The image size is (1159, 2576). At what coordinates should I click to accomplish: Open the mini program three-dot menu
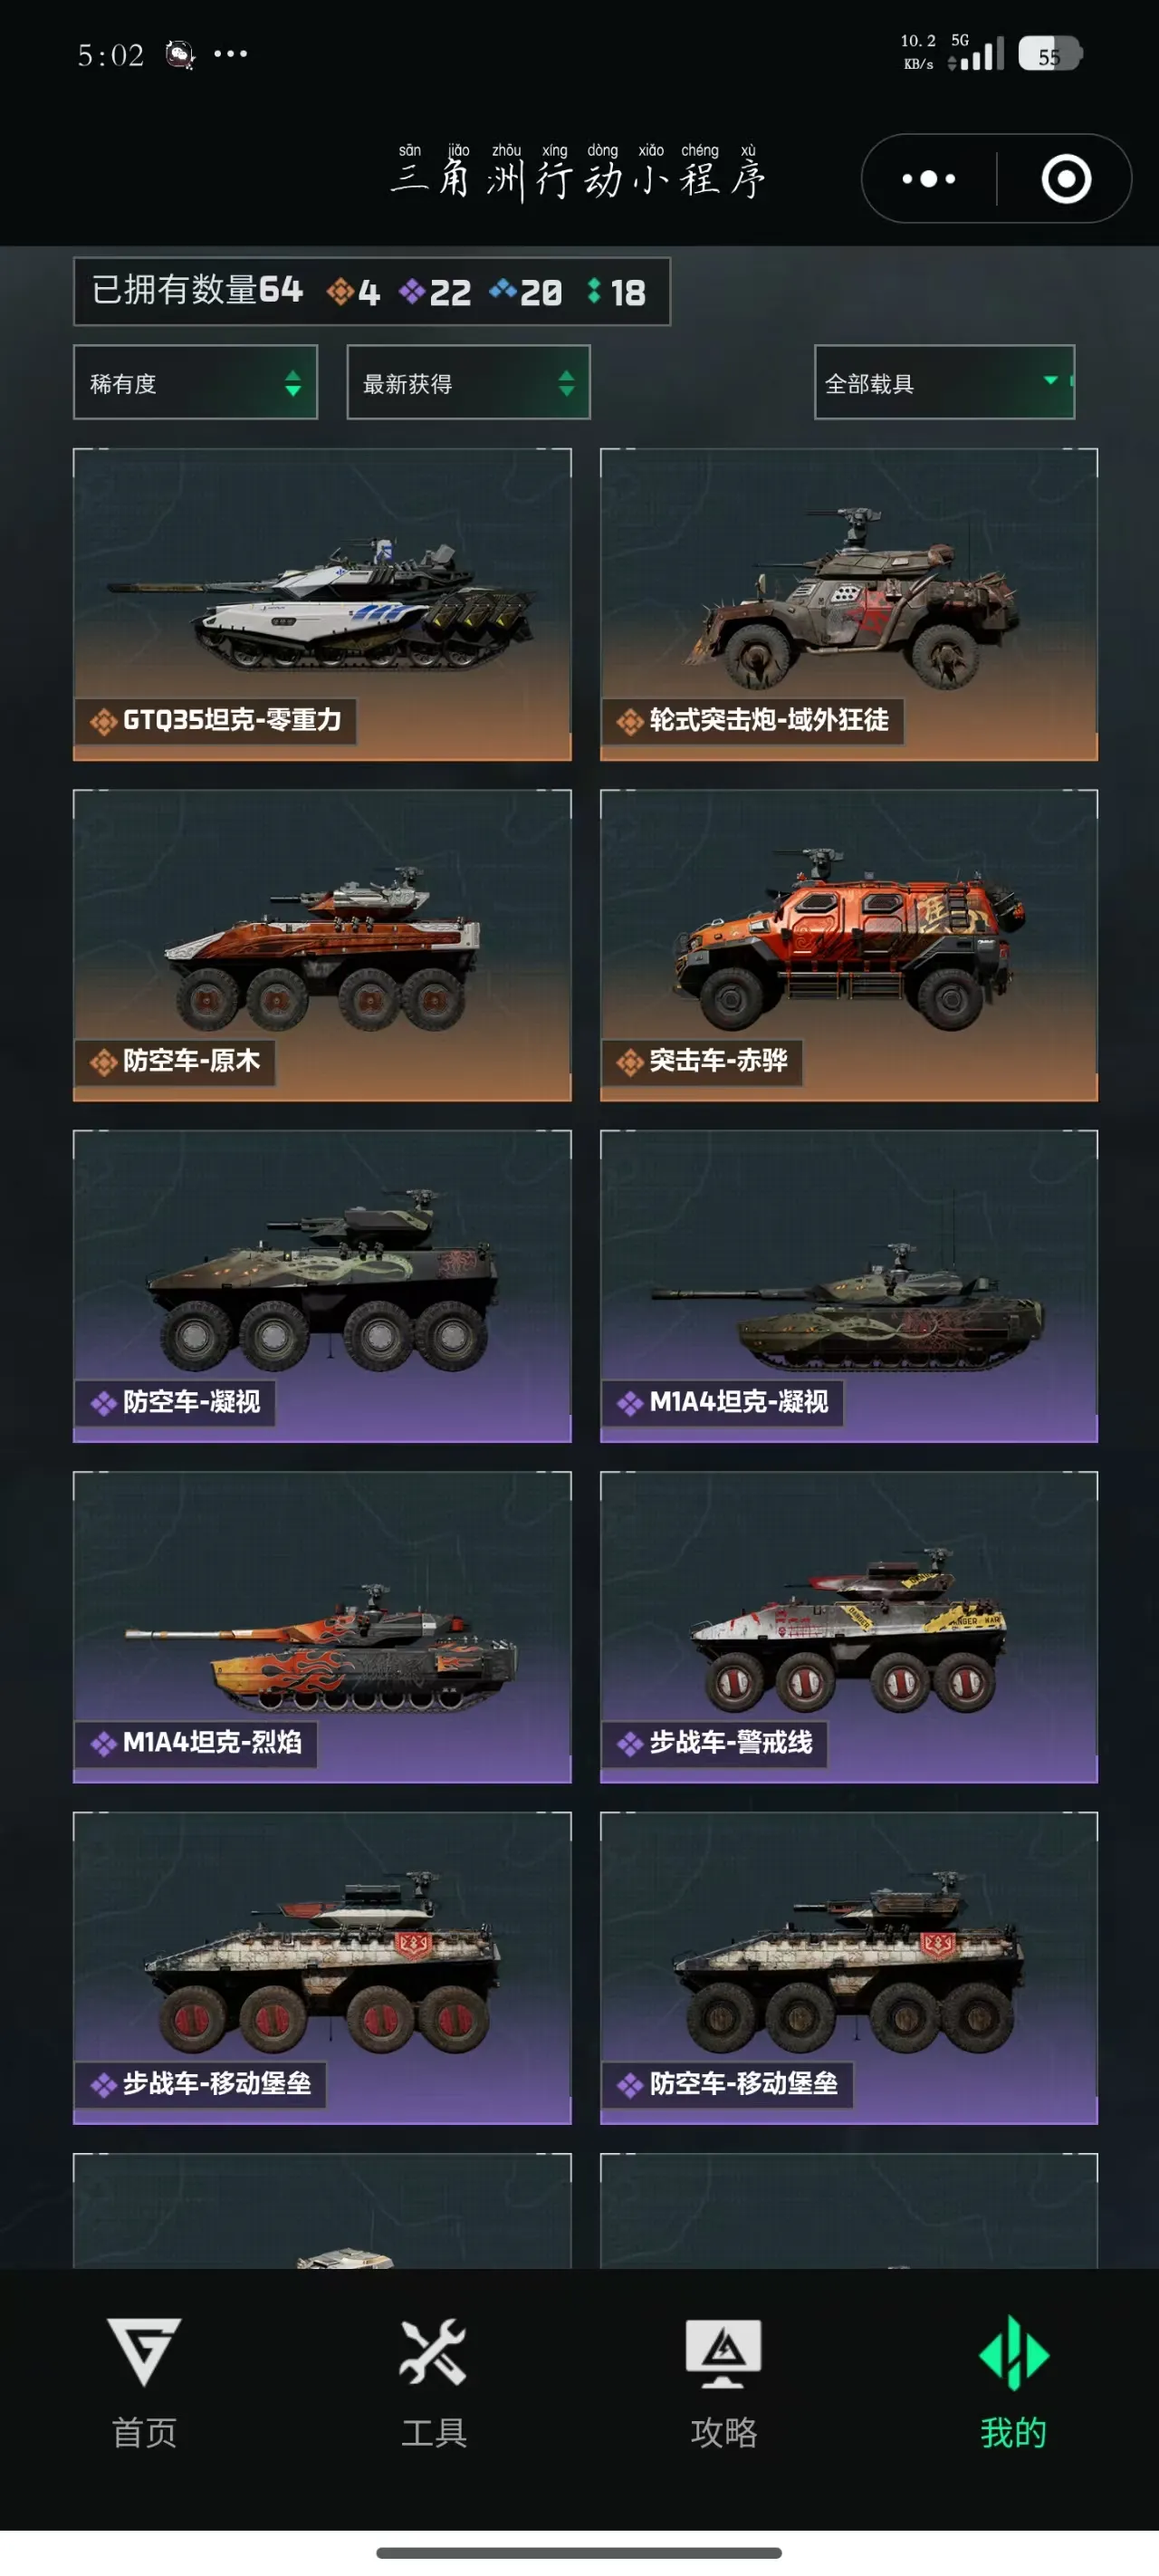coord(928,179)
